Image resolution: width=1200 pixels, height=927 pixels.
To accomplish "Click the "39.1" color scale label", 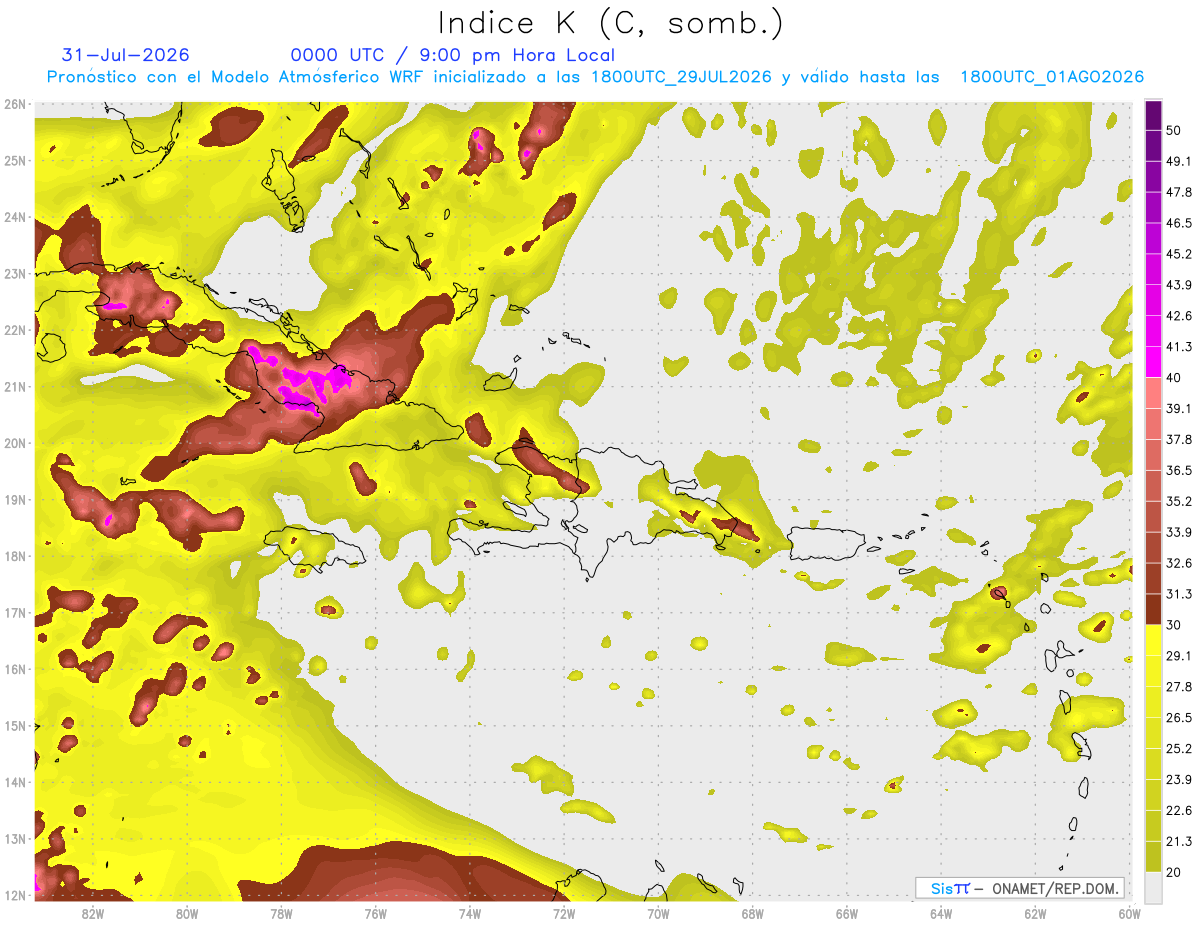I will click(x=1179, y=408).
